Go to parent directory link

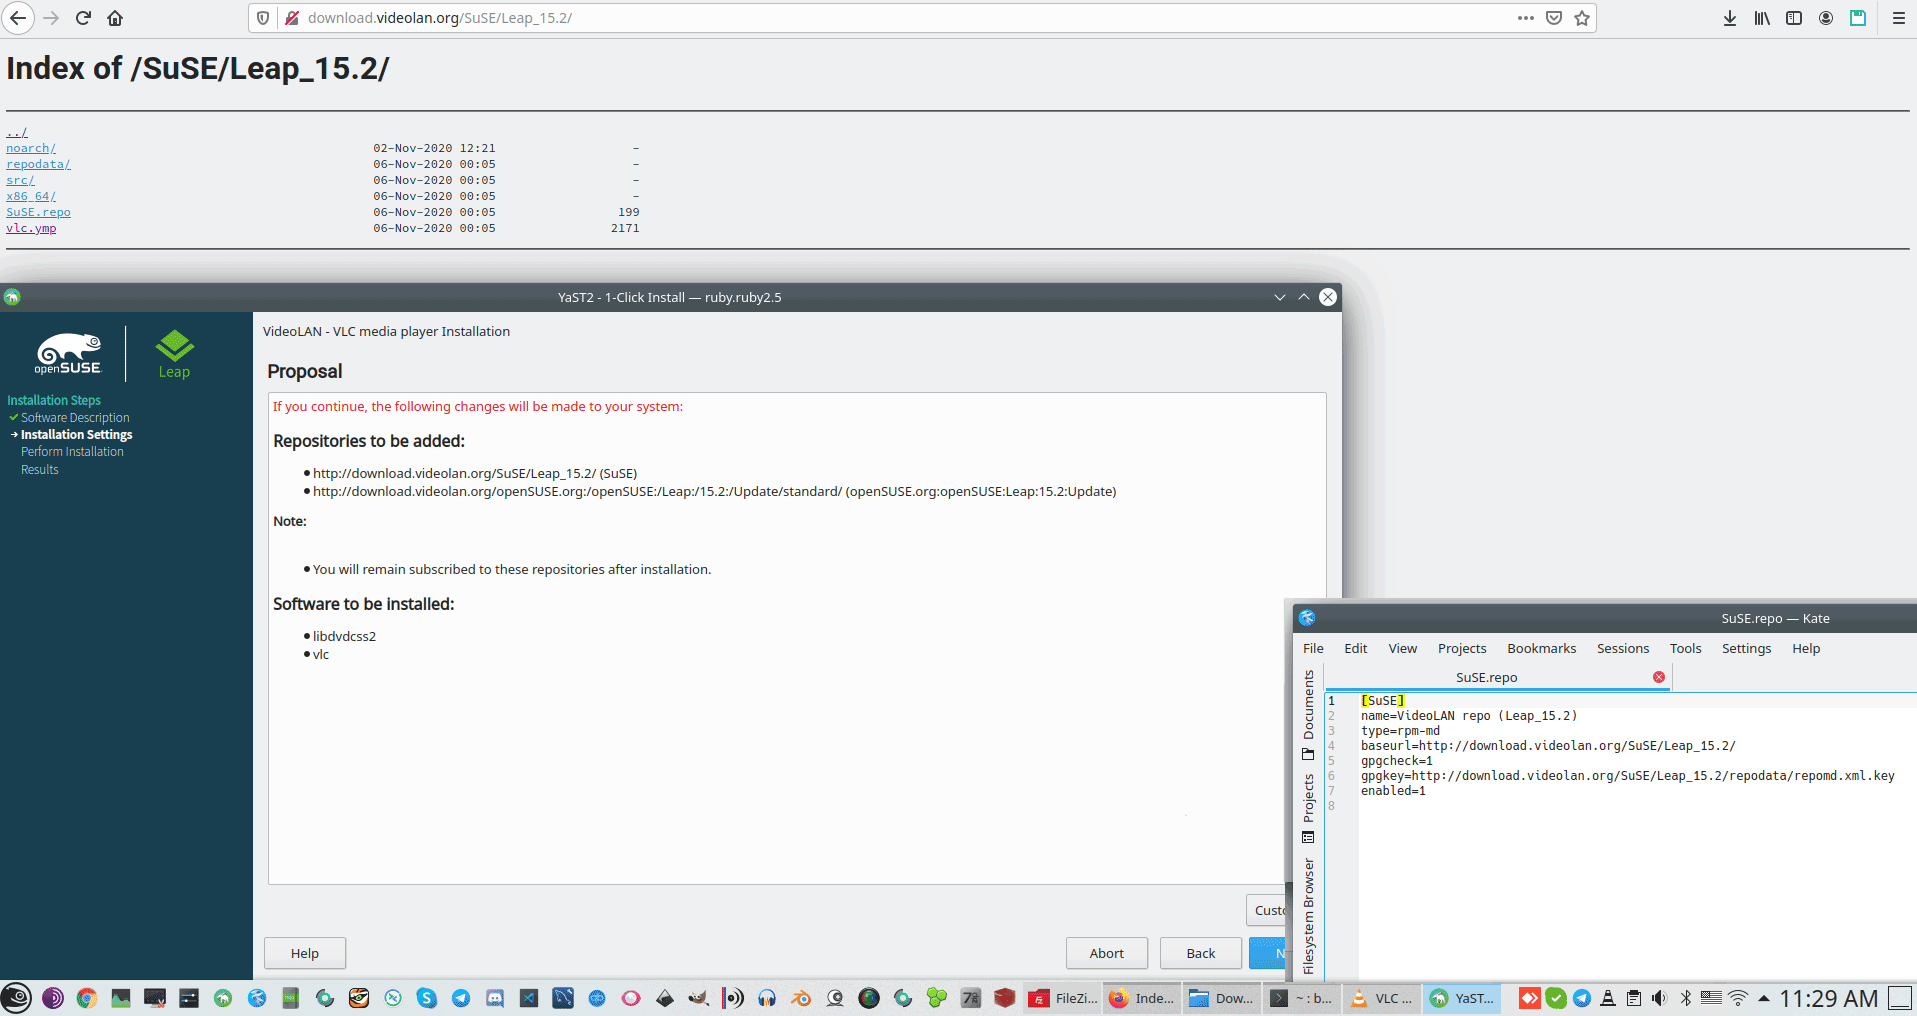click(17, 132)
